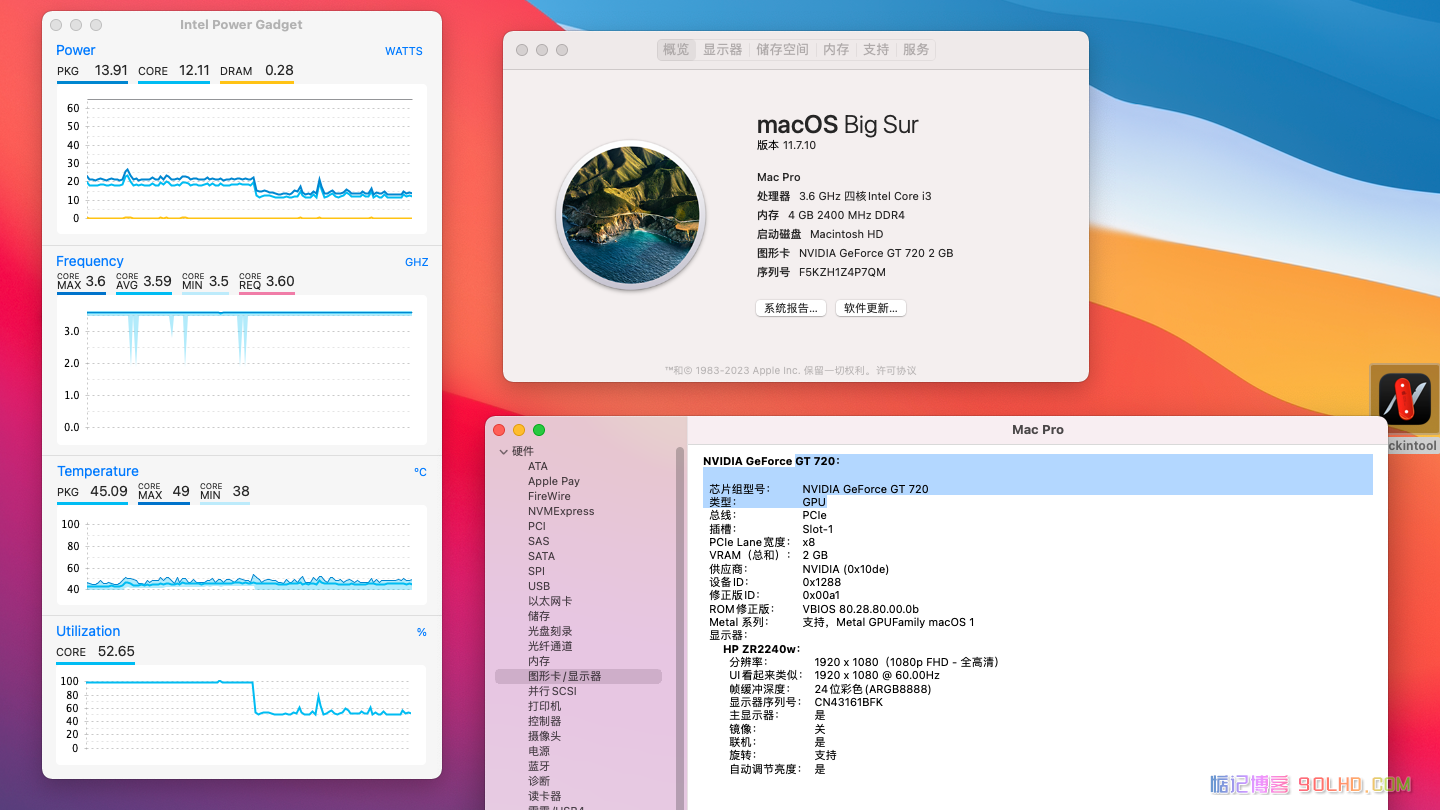Switch to the 概览 tab
1440x810 pixels.
(x=676, y=49)
